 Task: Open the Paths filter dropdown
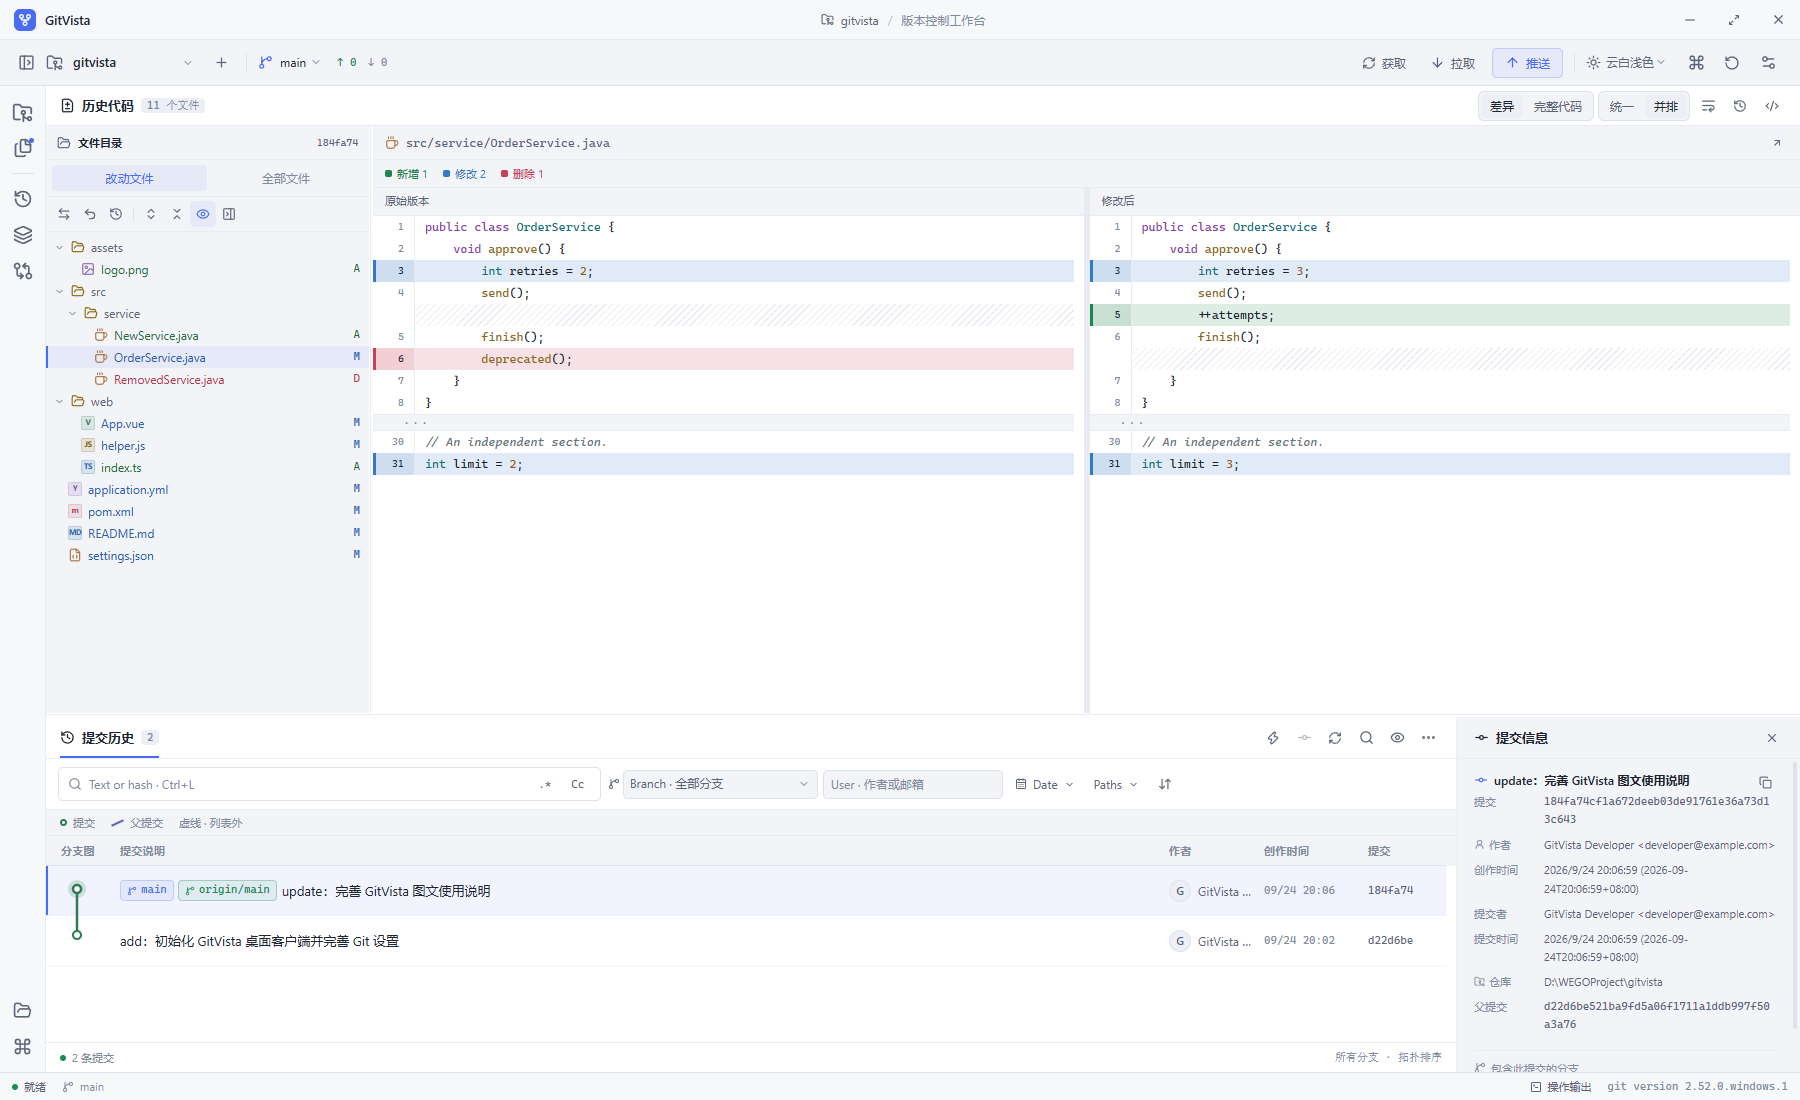click(1115, 785)
